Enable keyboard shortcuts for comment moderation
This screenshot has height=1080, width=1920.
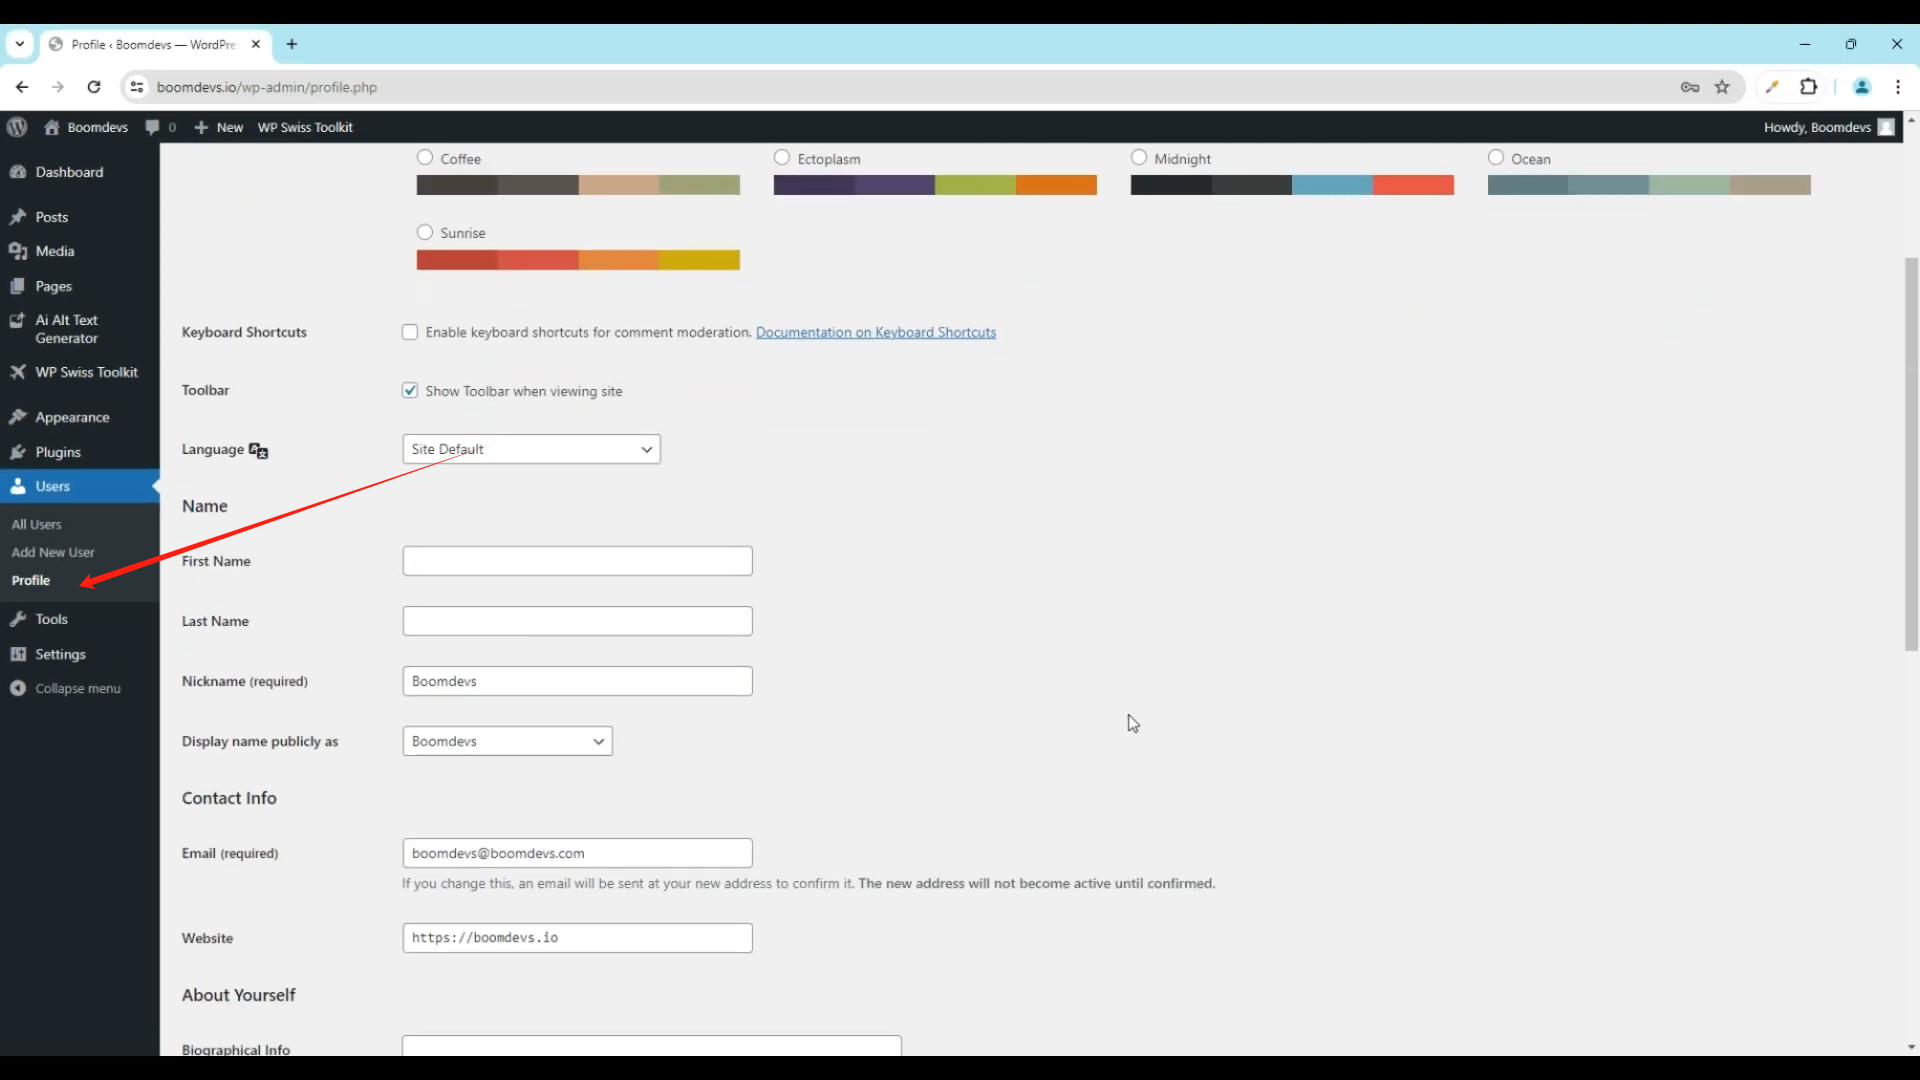tap(410, 332)
